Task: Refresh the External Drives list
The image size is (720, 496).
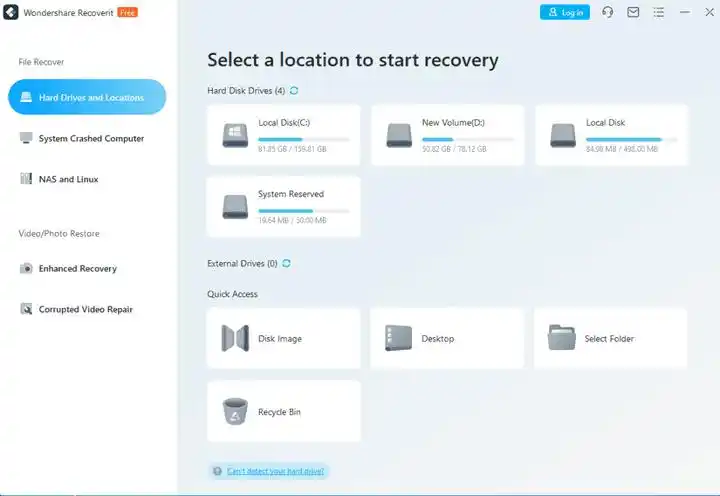Action: [287, 264]
